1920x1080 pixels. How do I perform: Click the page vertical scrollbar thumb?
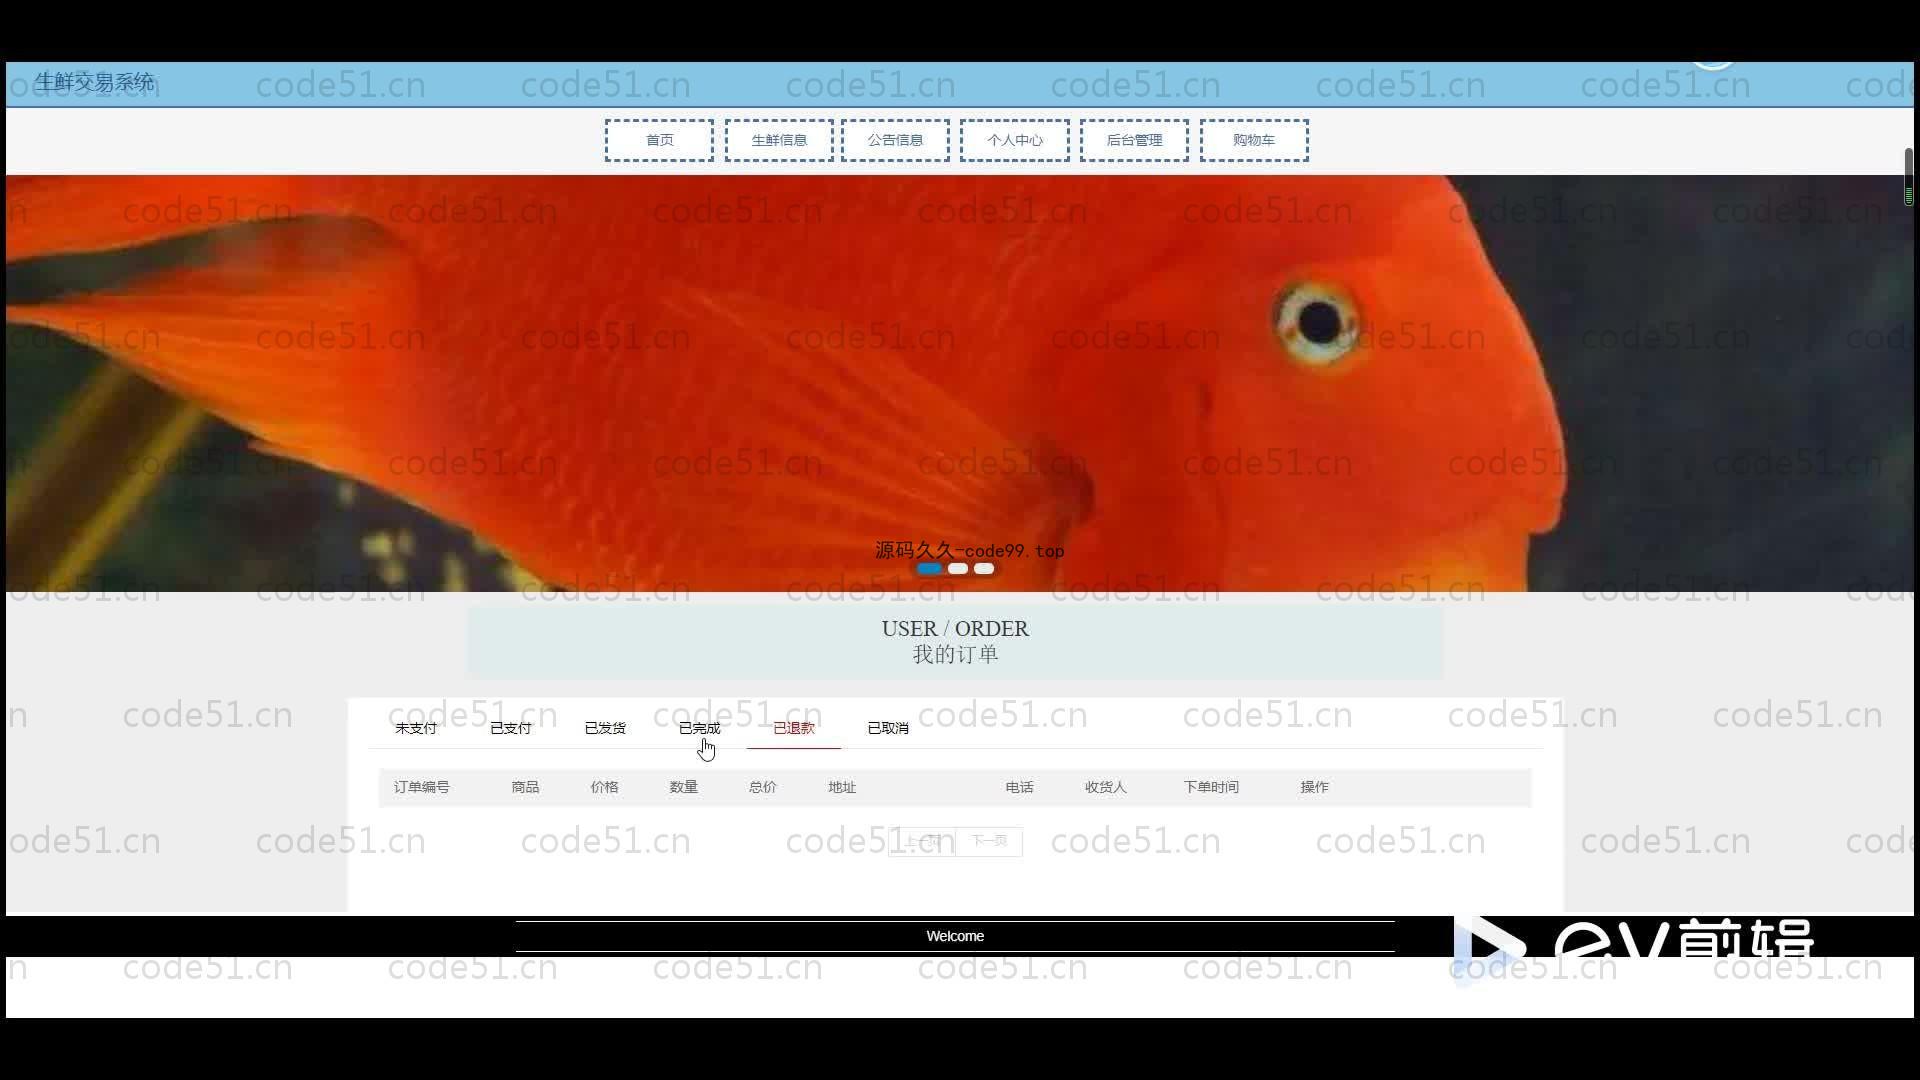(x=1908, y=176)
